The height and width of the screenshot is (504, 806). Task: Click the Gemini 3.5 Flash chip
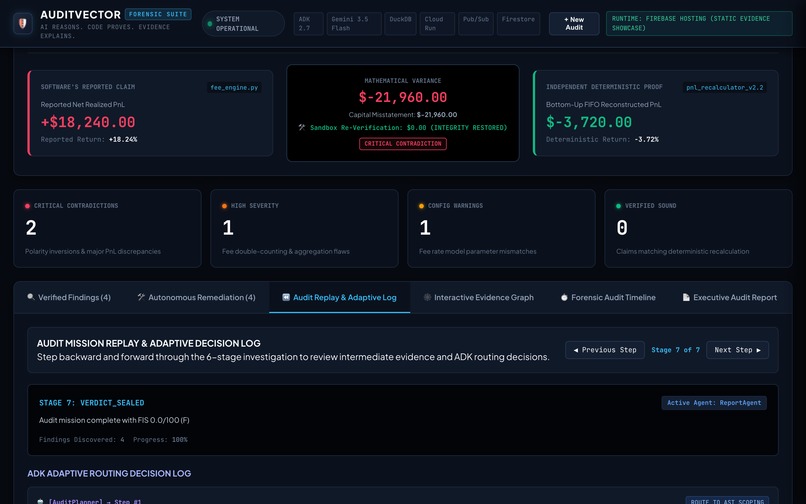[354, 24]
